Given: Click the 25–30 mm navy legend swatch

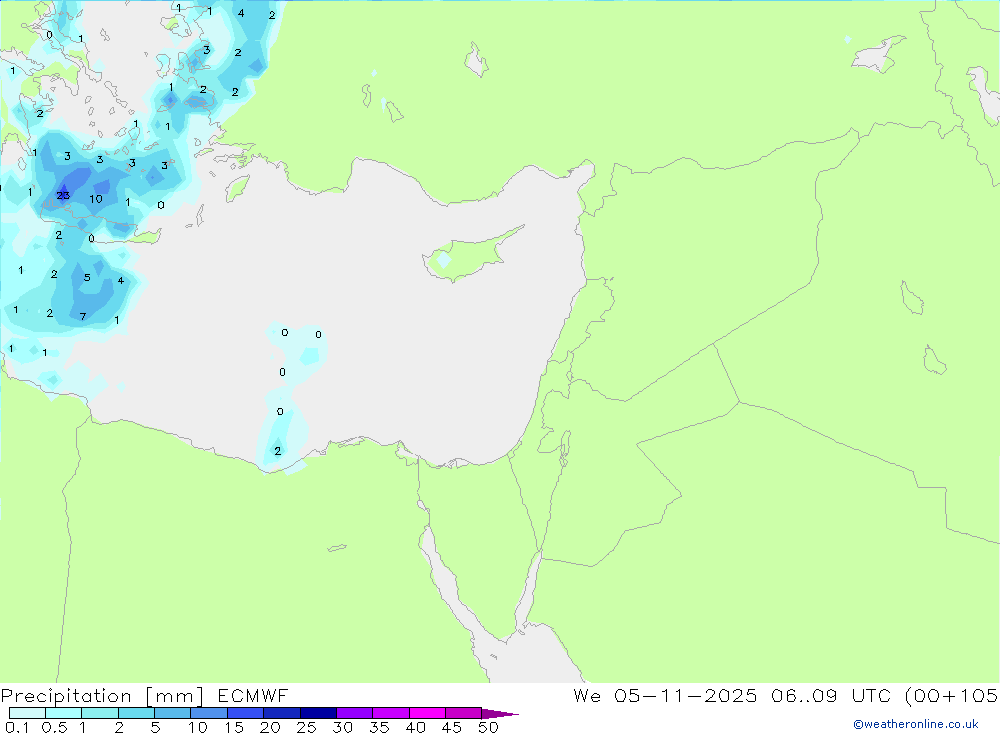Looking at the screenshot, I should pyautogui.click(x=318, y=713).
